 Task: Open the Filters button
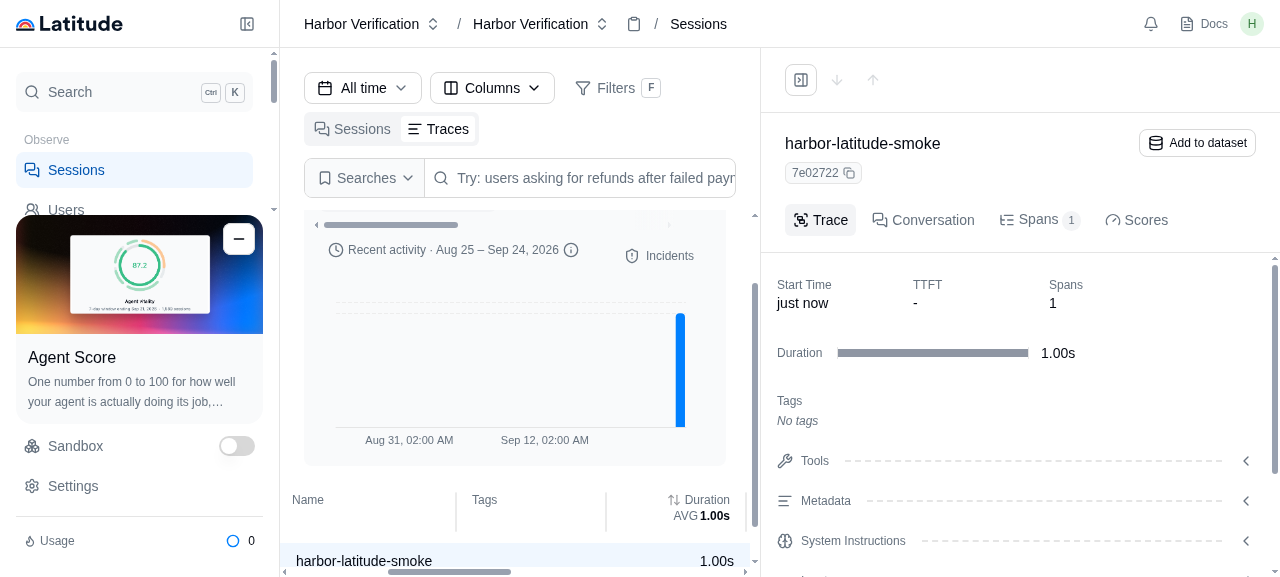617,88
